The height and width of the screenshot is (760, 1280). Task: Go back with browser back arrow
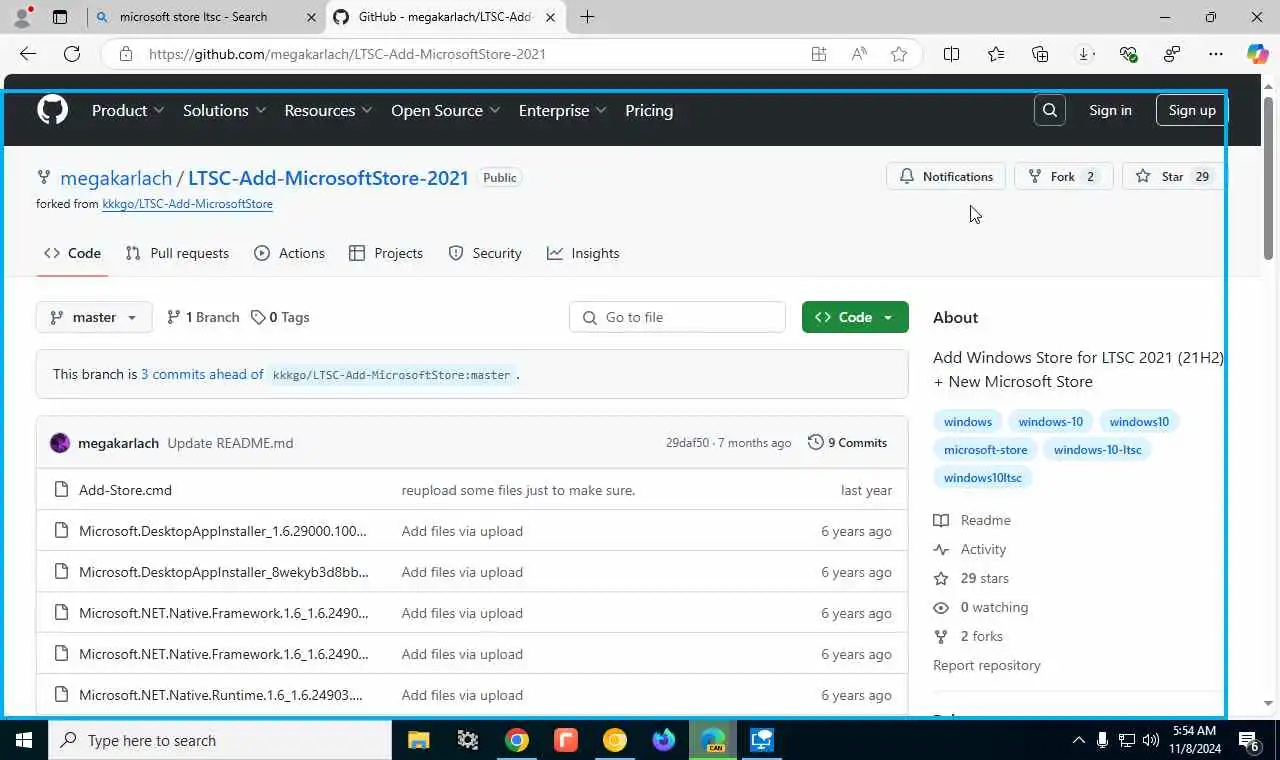click(28, 54)
